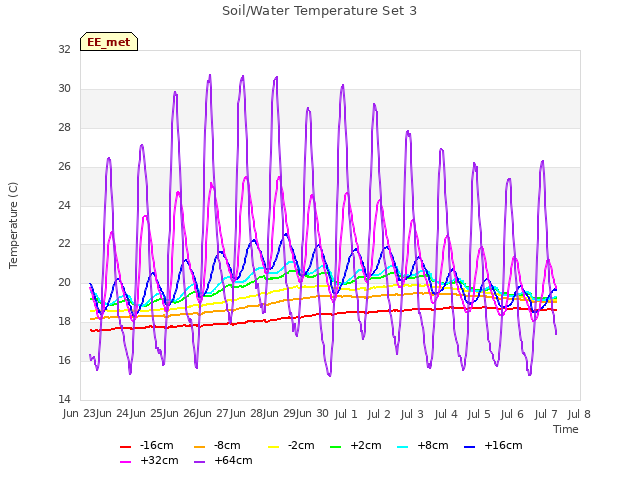Select the -8cm legend label

[227, 445]
